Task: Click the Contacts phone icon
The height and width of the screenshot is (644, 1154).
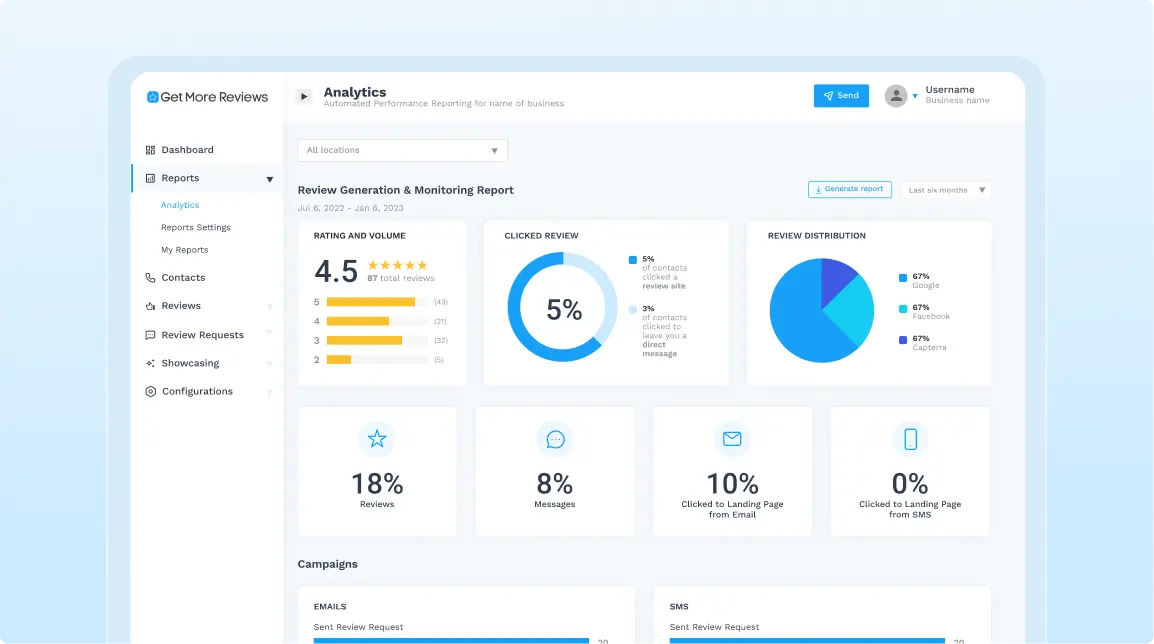Action: (150, 277)
